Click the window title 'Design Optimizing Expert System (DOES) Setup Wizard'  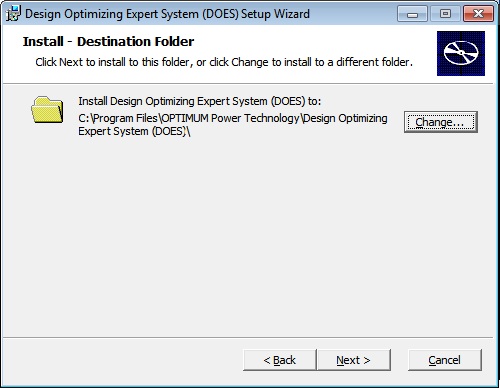167,14
